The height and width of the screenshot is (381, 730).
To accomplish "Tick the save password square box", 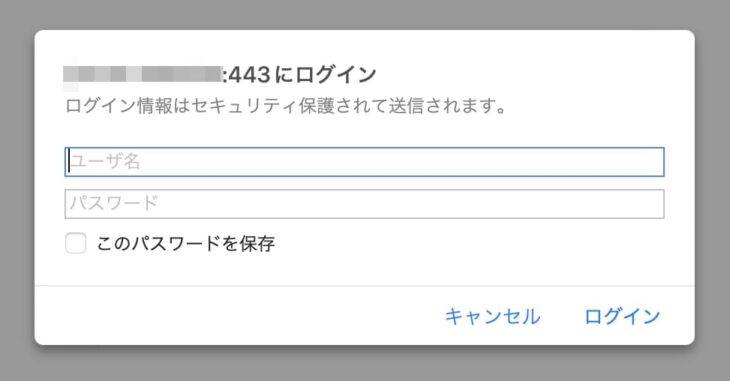I will point(75,243).
